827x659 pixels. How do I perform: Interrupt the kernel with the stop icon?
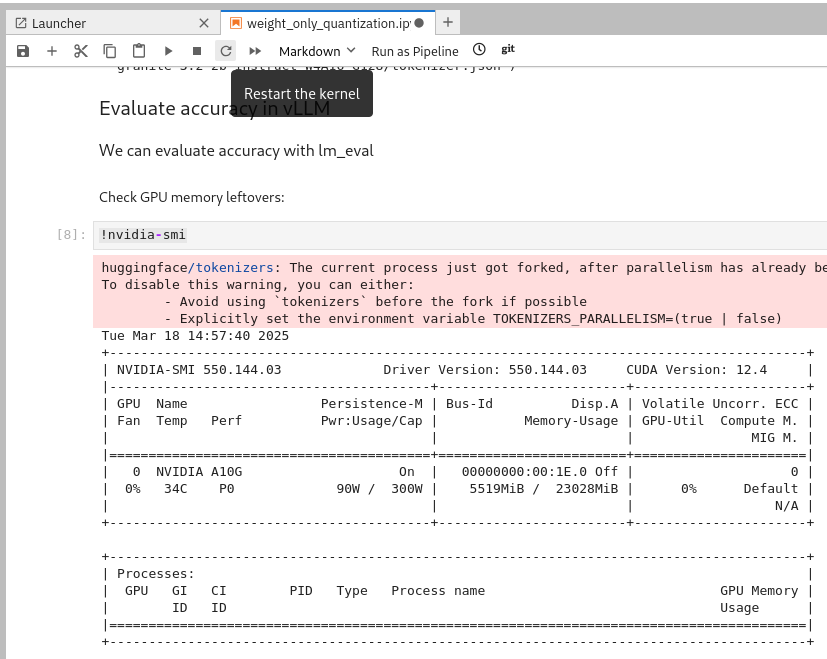point(197,51)
